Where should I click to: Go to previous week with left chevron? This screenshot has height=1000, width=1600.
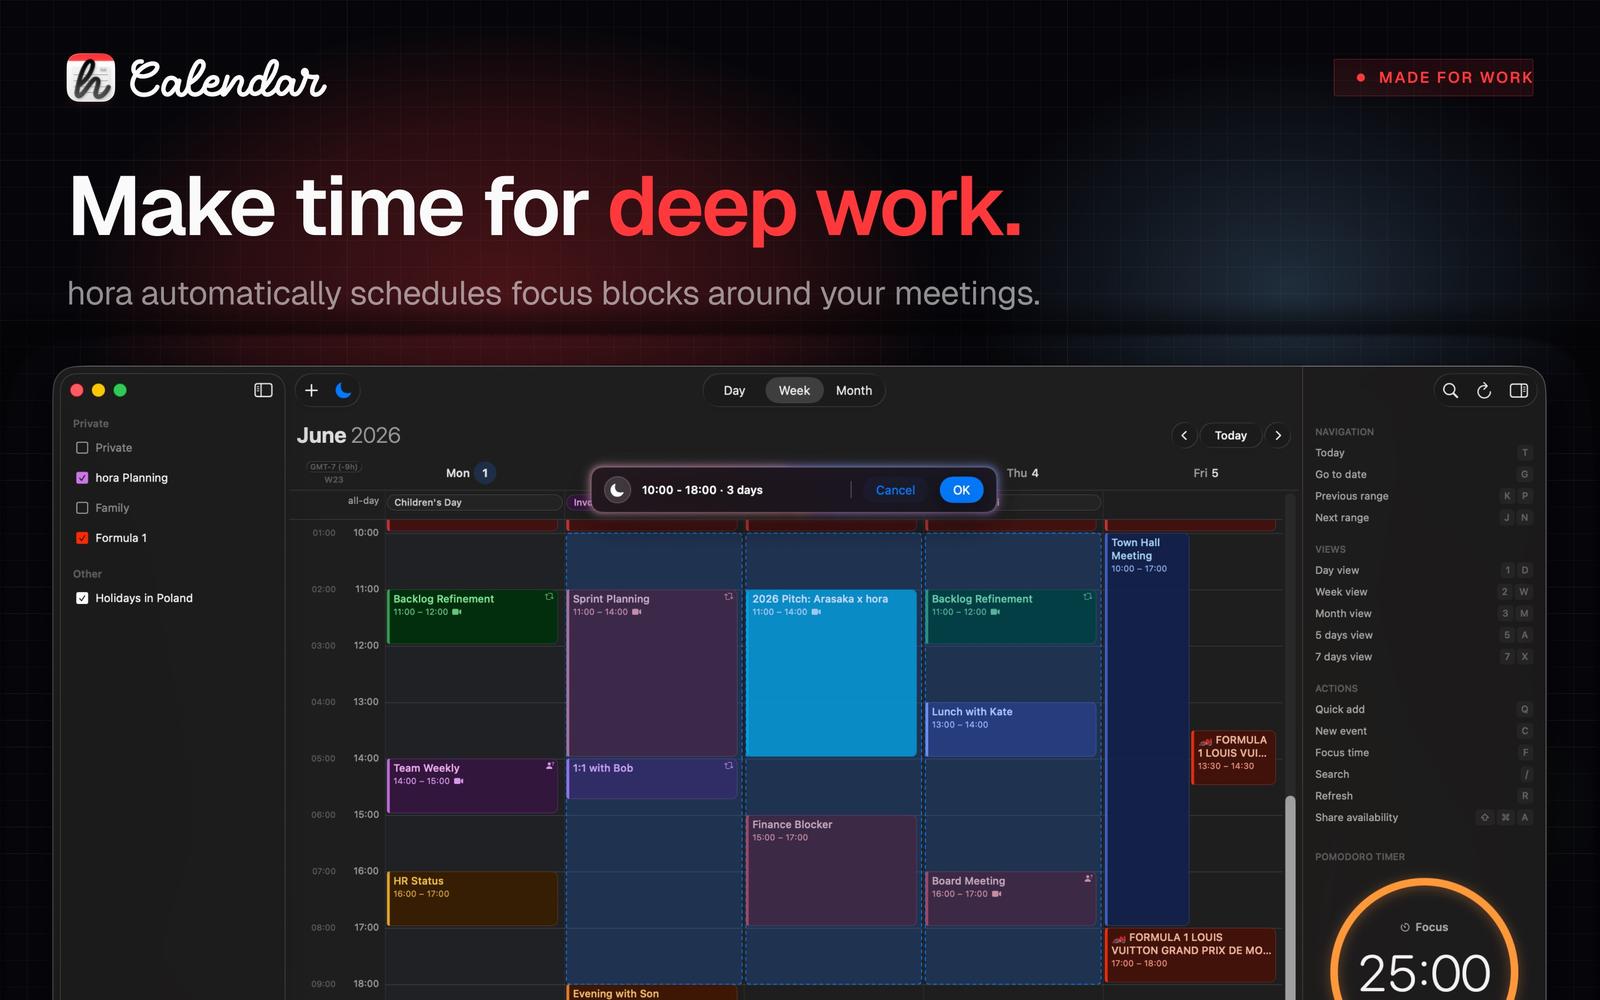(x=1184, y=435)
